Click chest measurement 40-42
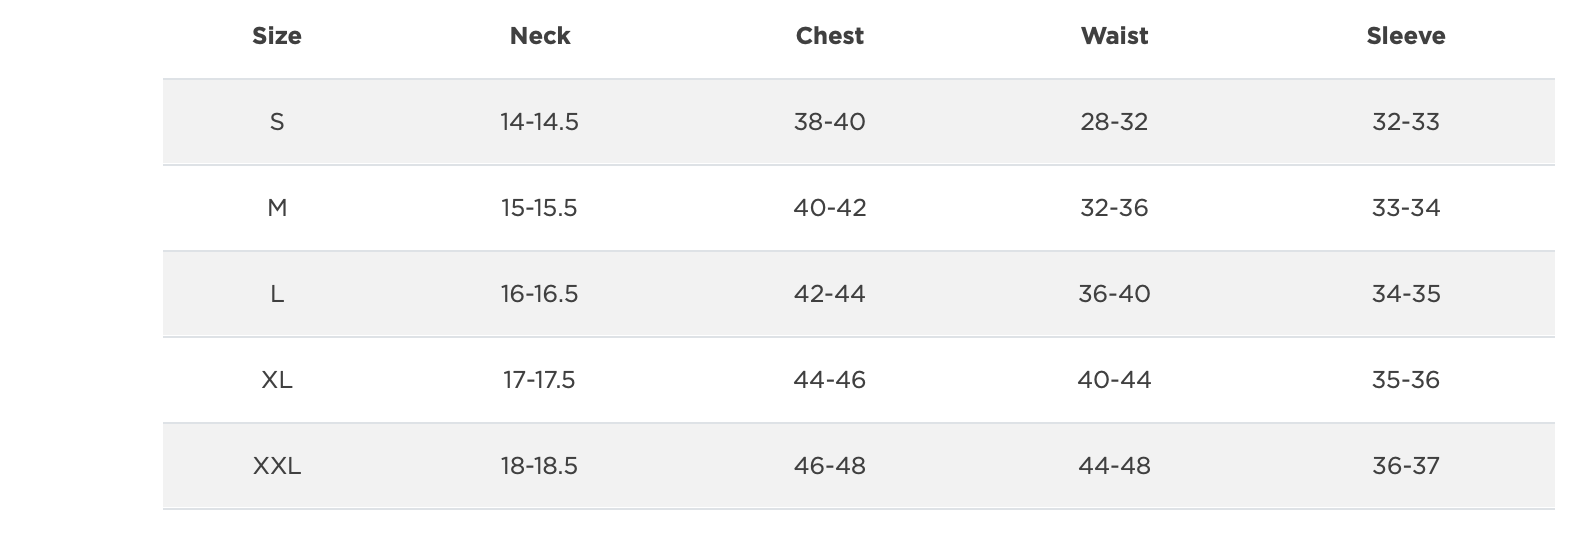This screenshot has height=542, width=1594. (x=830, y=208)
